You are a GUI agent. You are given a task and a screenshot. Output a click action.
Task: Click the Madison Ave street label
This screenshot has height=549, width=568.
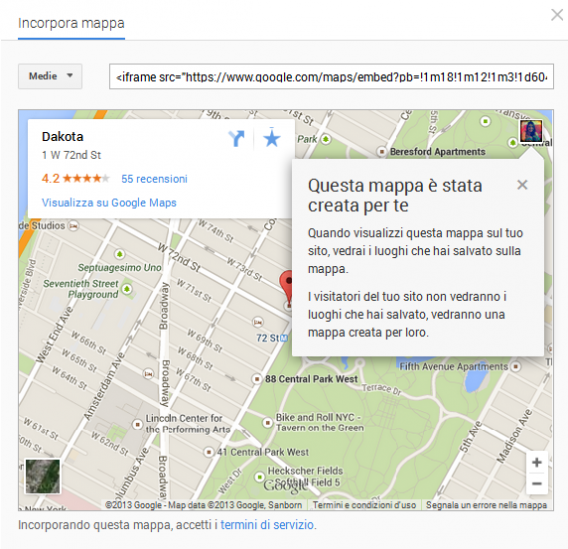pos(514,436)
